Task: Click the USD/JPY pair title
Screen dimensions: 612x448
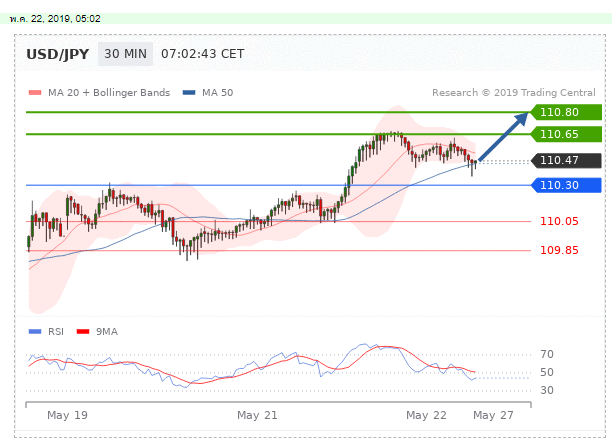Action: pos(58,54)
